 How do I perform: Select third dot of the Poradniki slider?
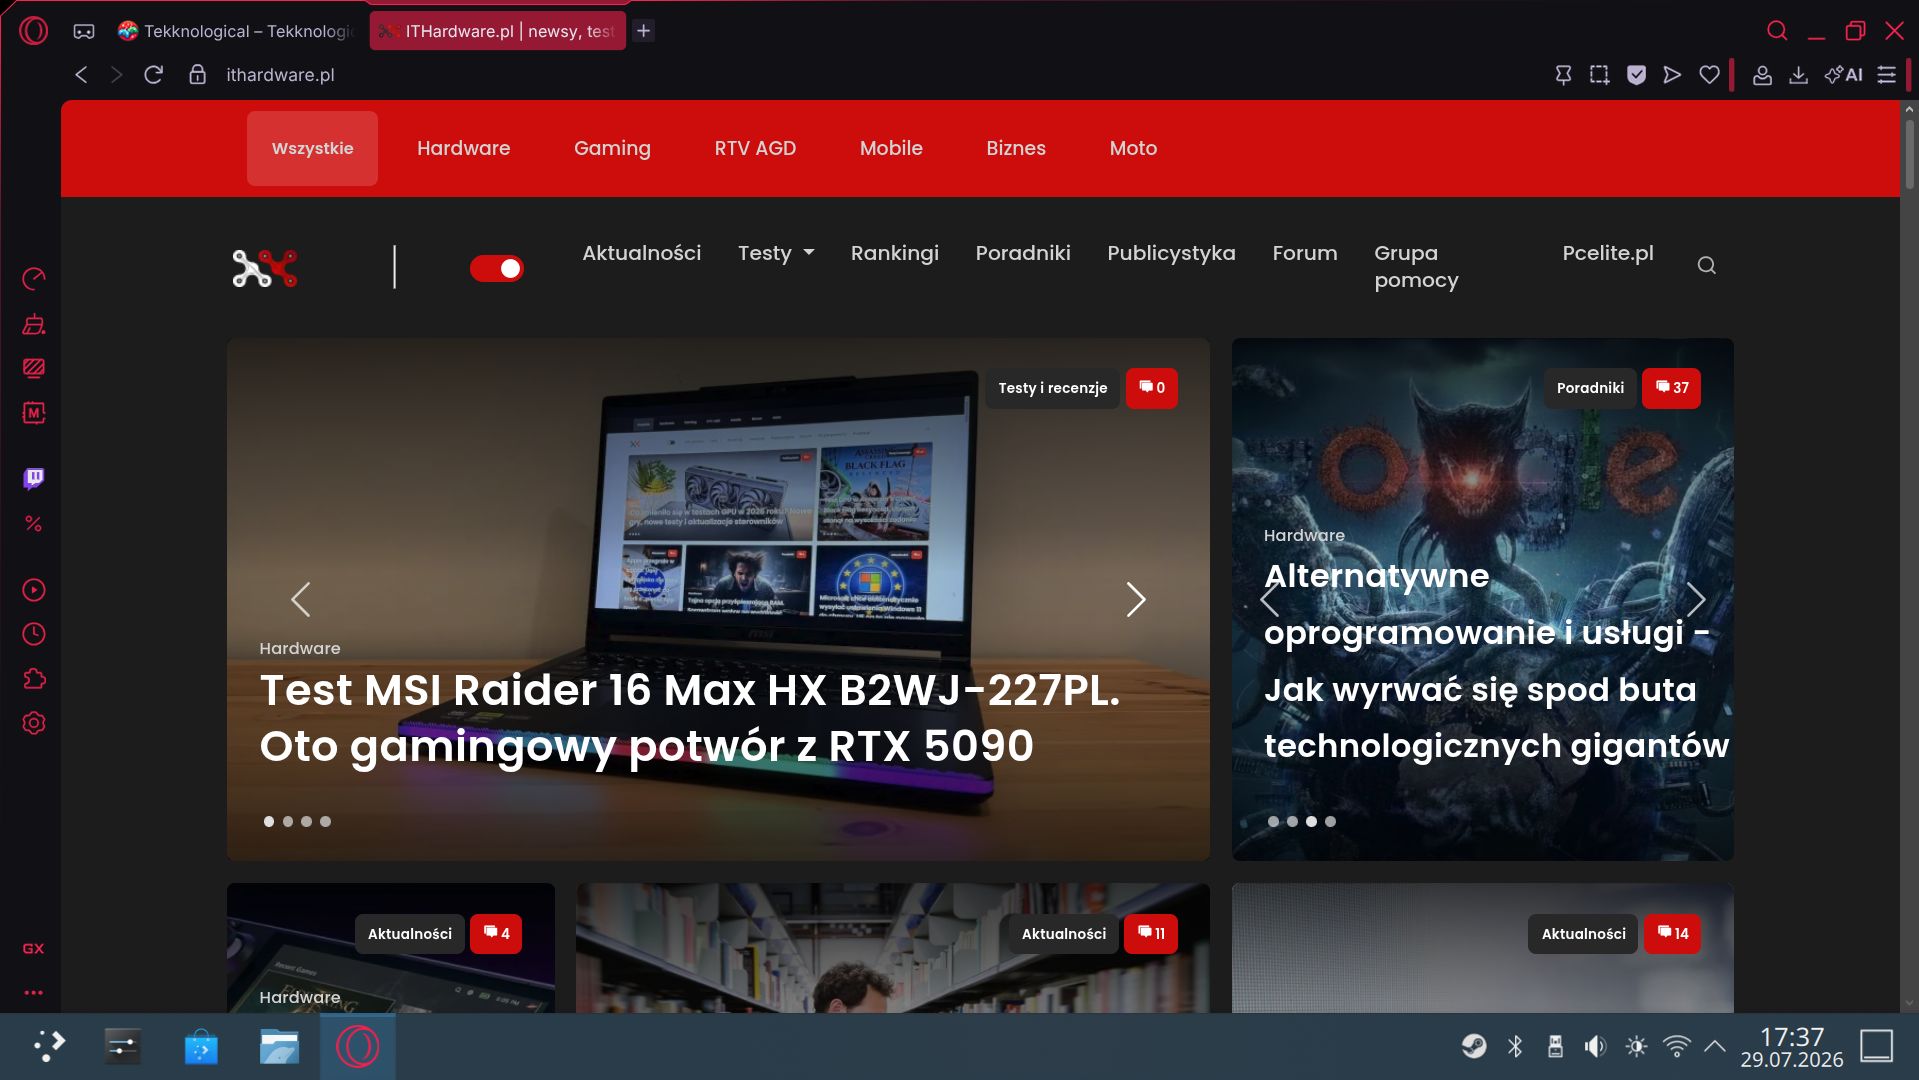click(1311, 822)
